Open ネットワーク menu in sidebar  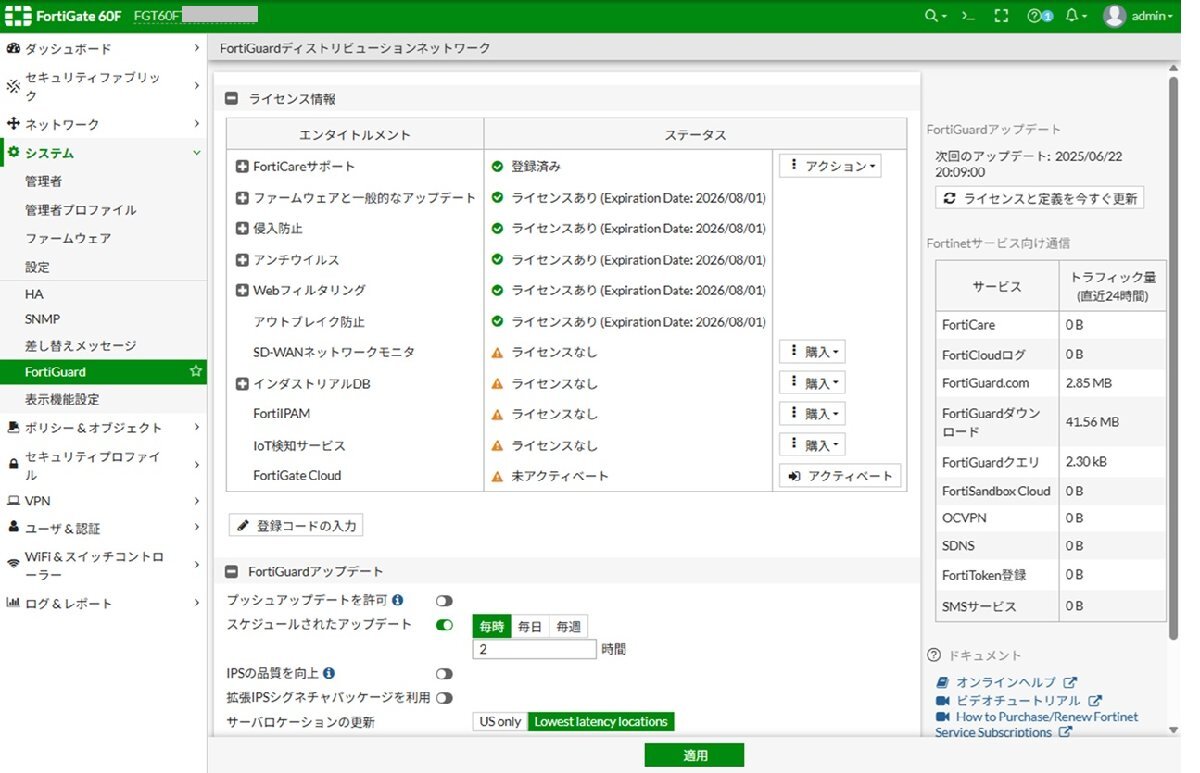click(x=104, y=124)
